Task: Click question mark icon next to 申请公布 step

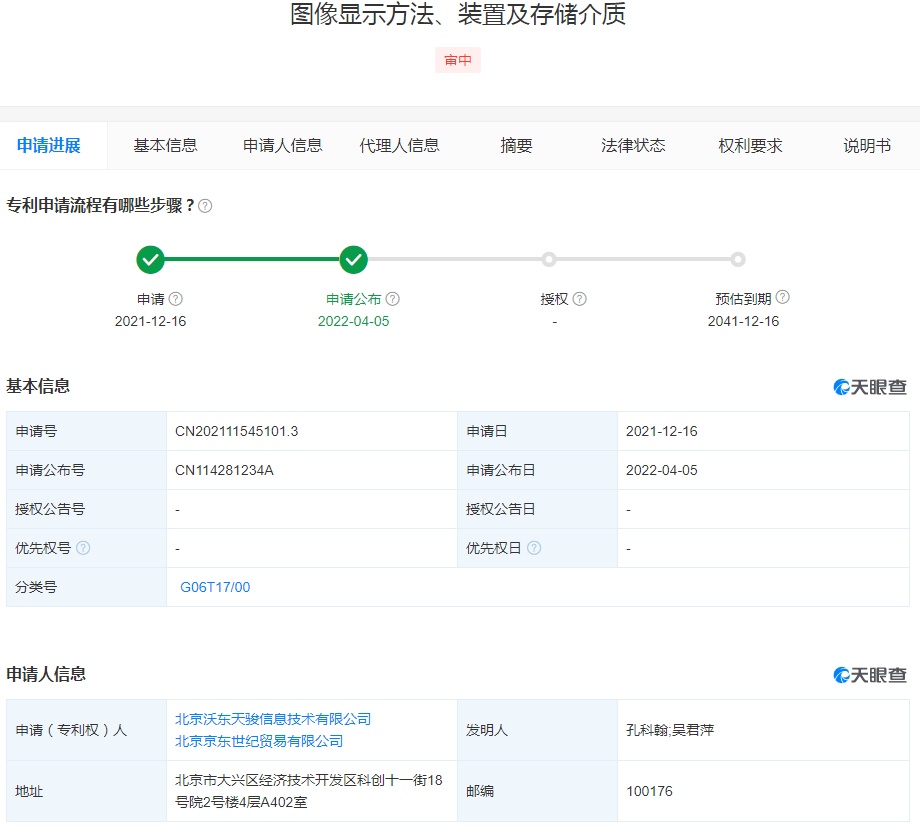Action: tap(393, 299)
